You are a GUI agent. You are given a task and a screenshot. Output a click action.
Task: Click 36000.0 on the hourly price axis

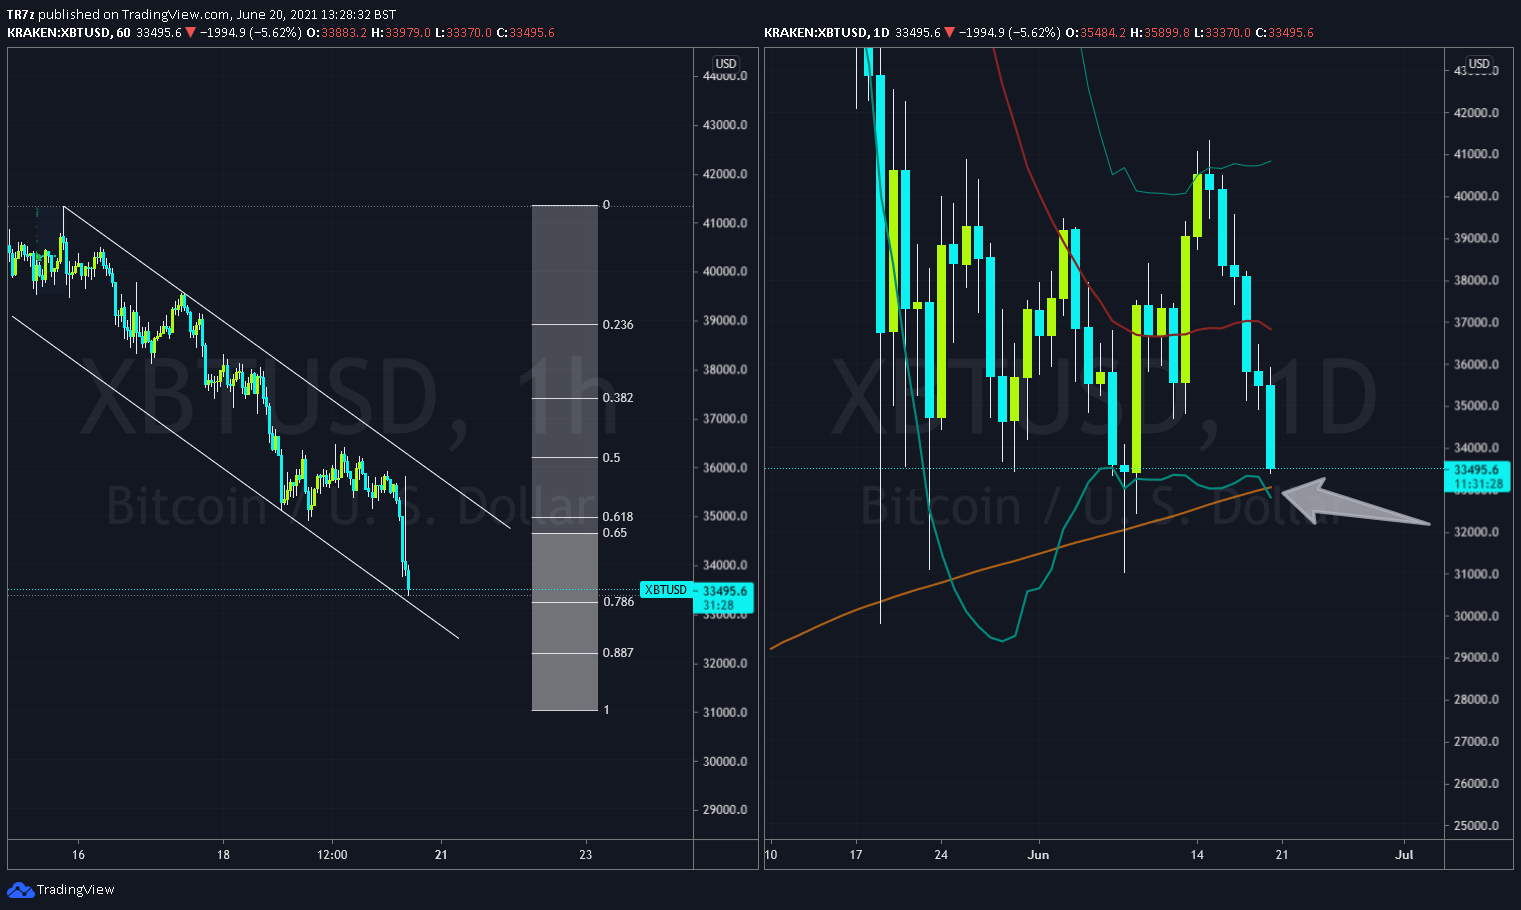[725, 468]
